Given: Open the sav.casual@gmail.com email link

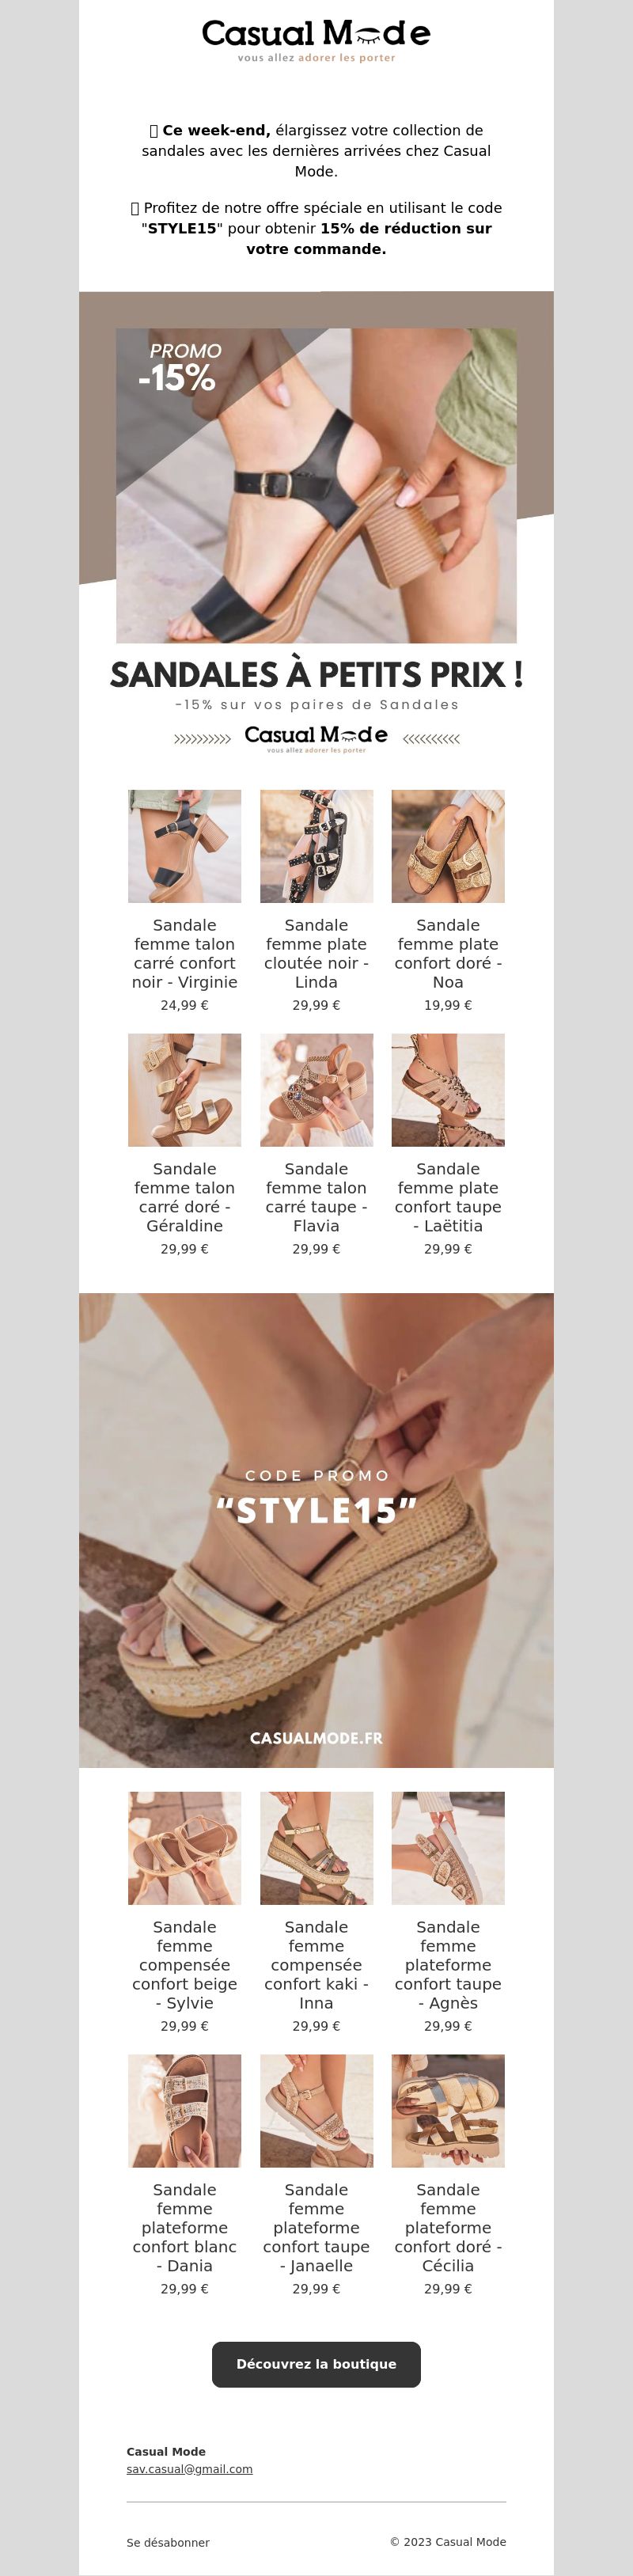Looking at the screenshot, I should point(189,2469).
